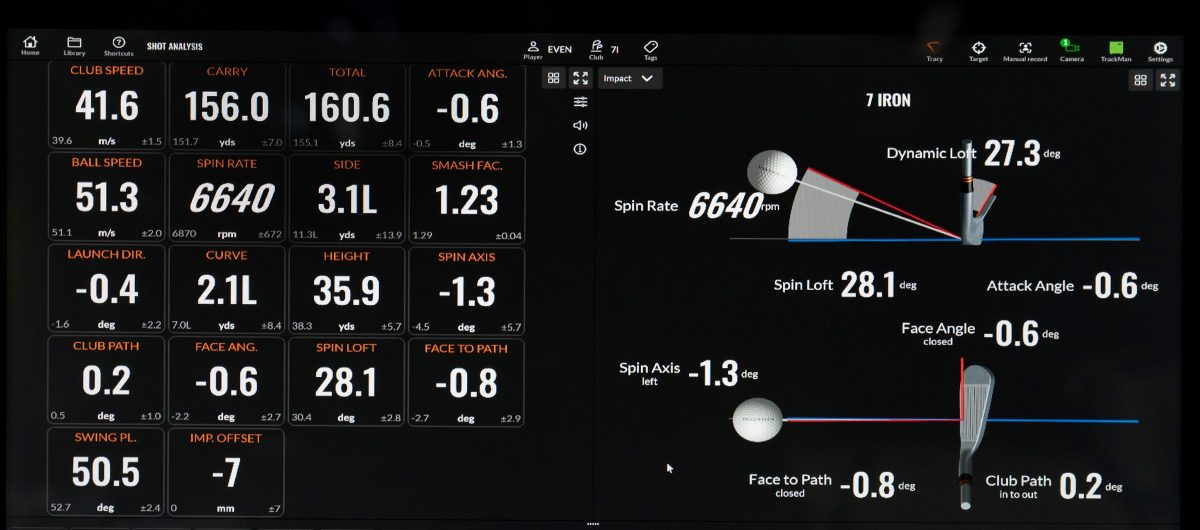
Task: Toggle sound with the speaker icon
Action: coord(580,125)
